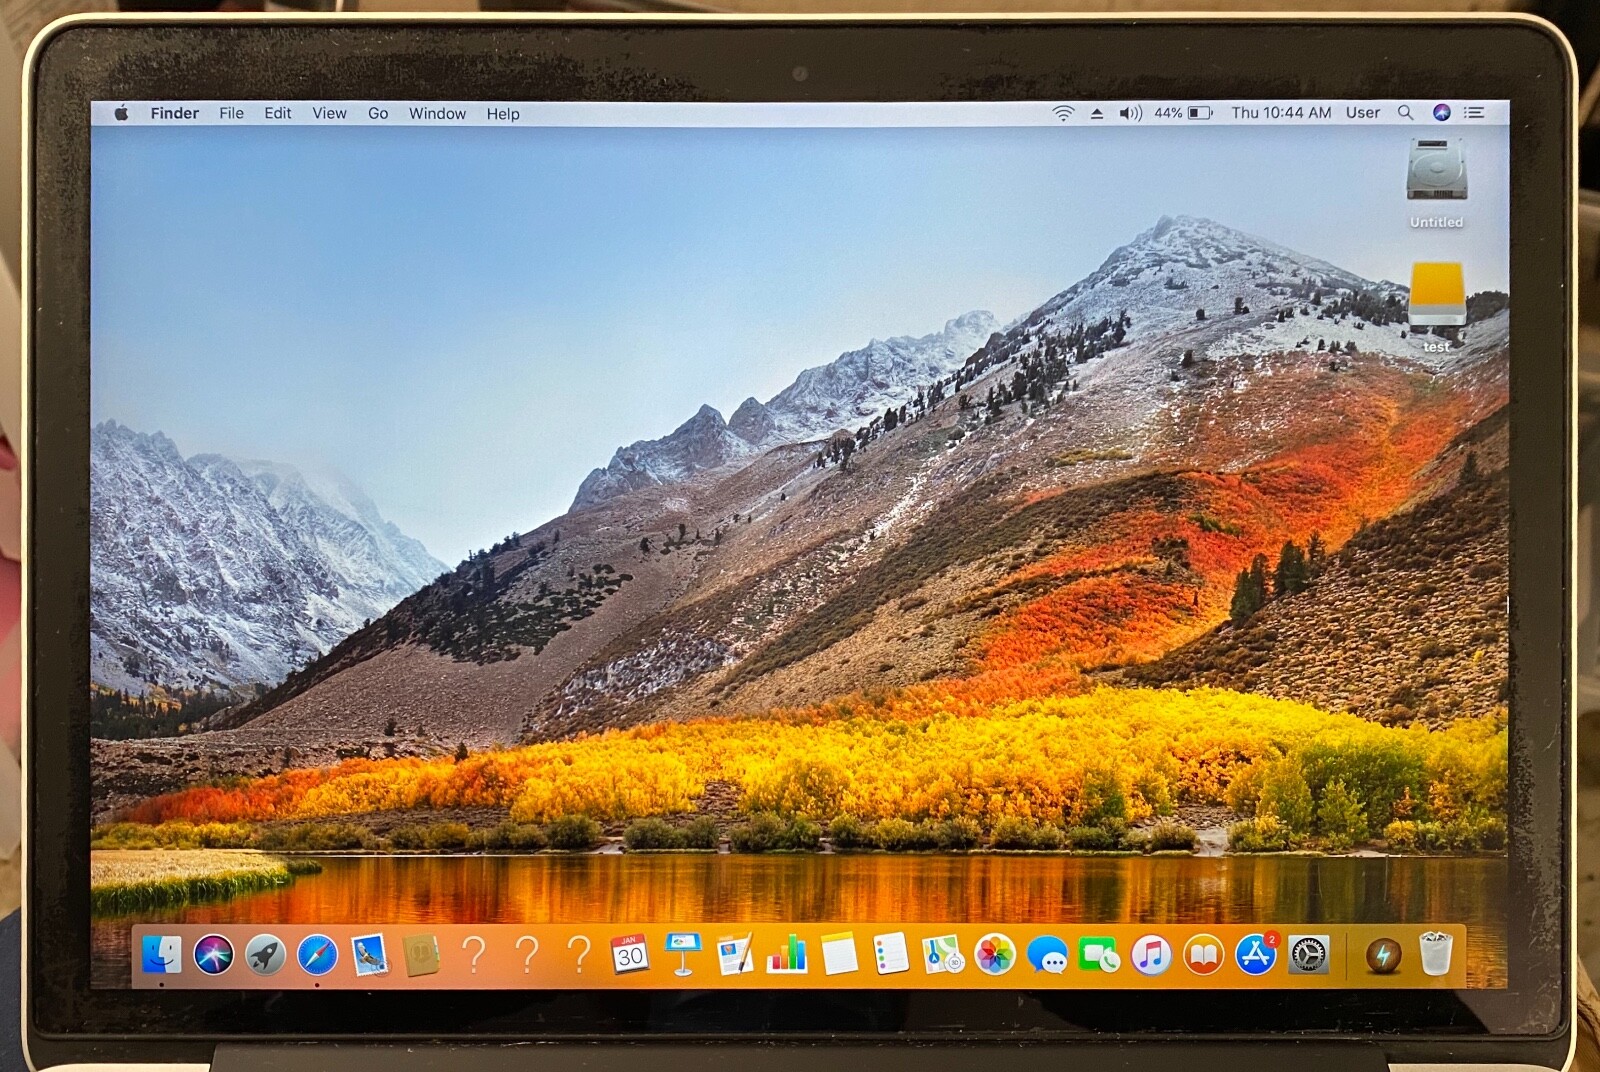Launch FaceTime from the Dock
Screen dimensions: 1600x1072
tap(1099, 957)
